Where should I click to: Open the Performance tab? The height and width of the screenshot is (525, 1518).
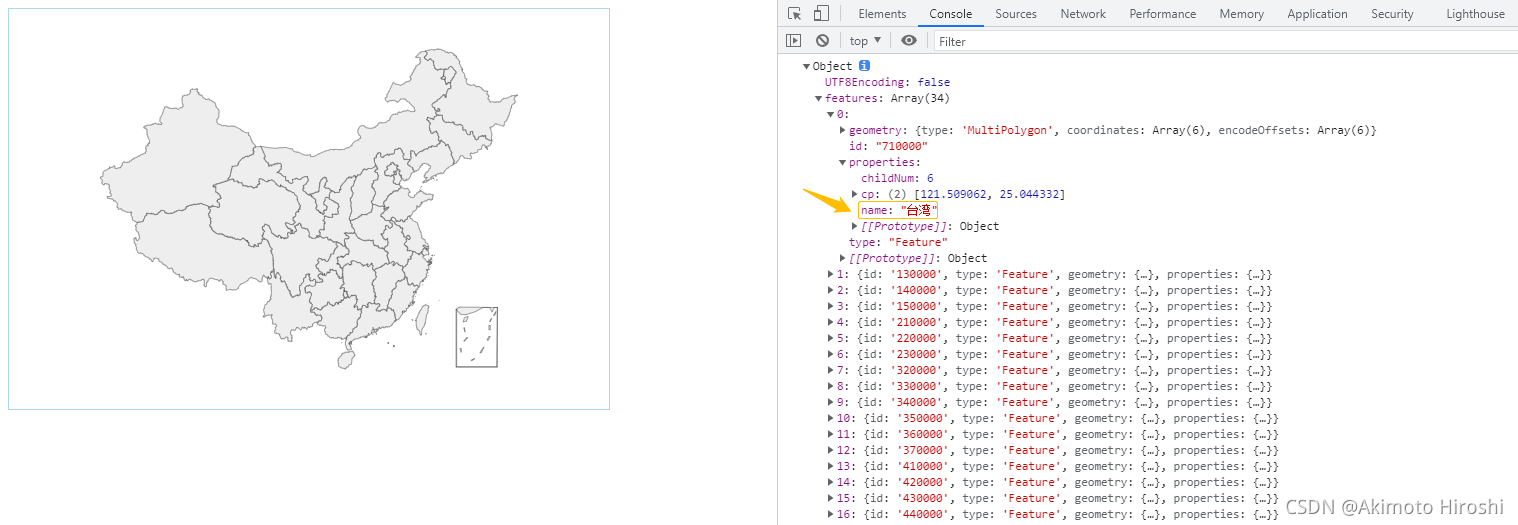coord(1162,14)
